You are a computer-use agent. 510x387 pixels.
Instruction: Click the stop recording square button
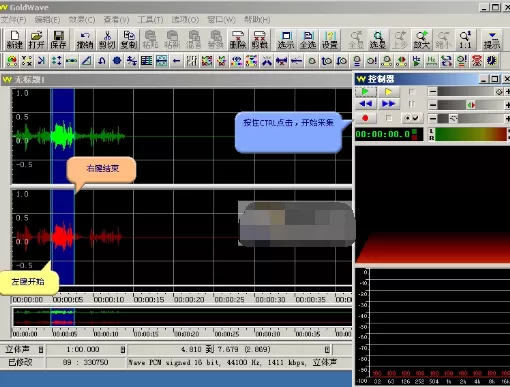[388, 118]
